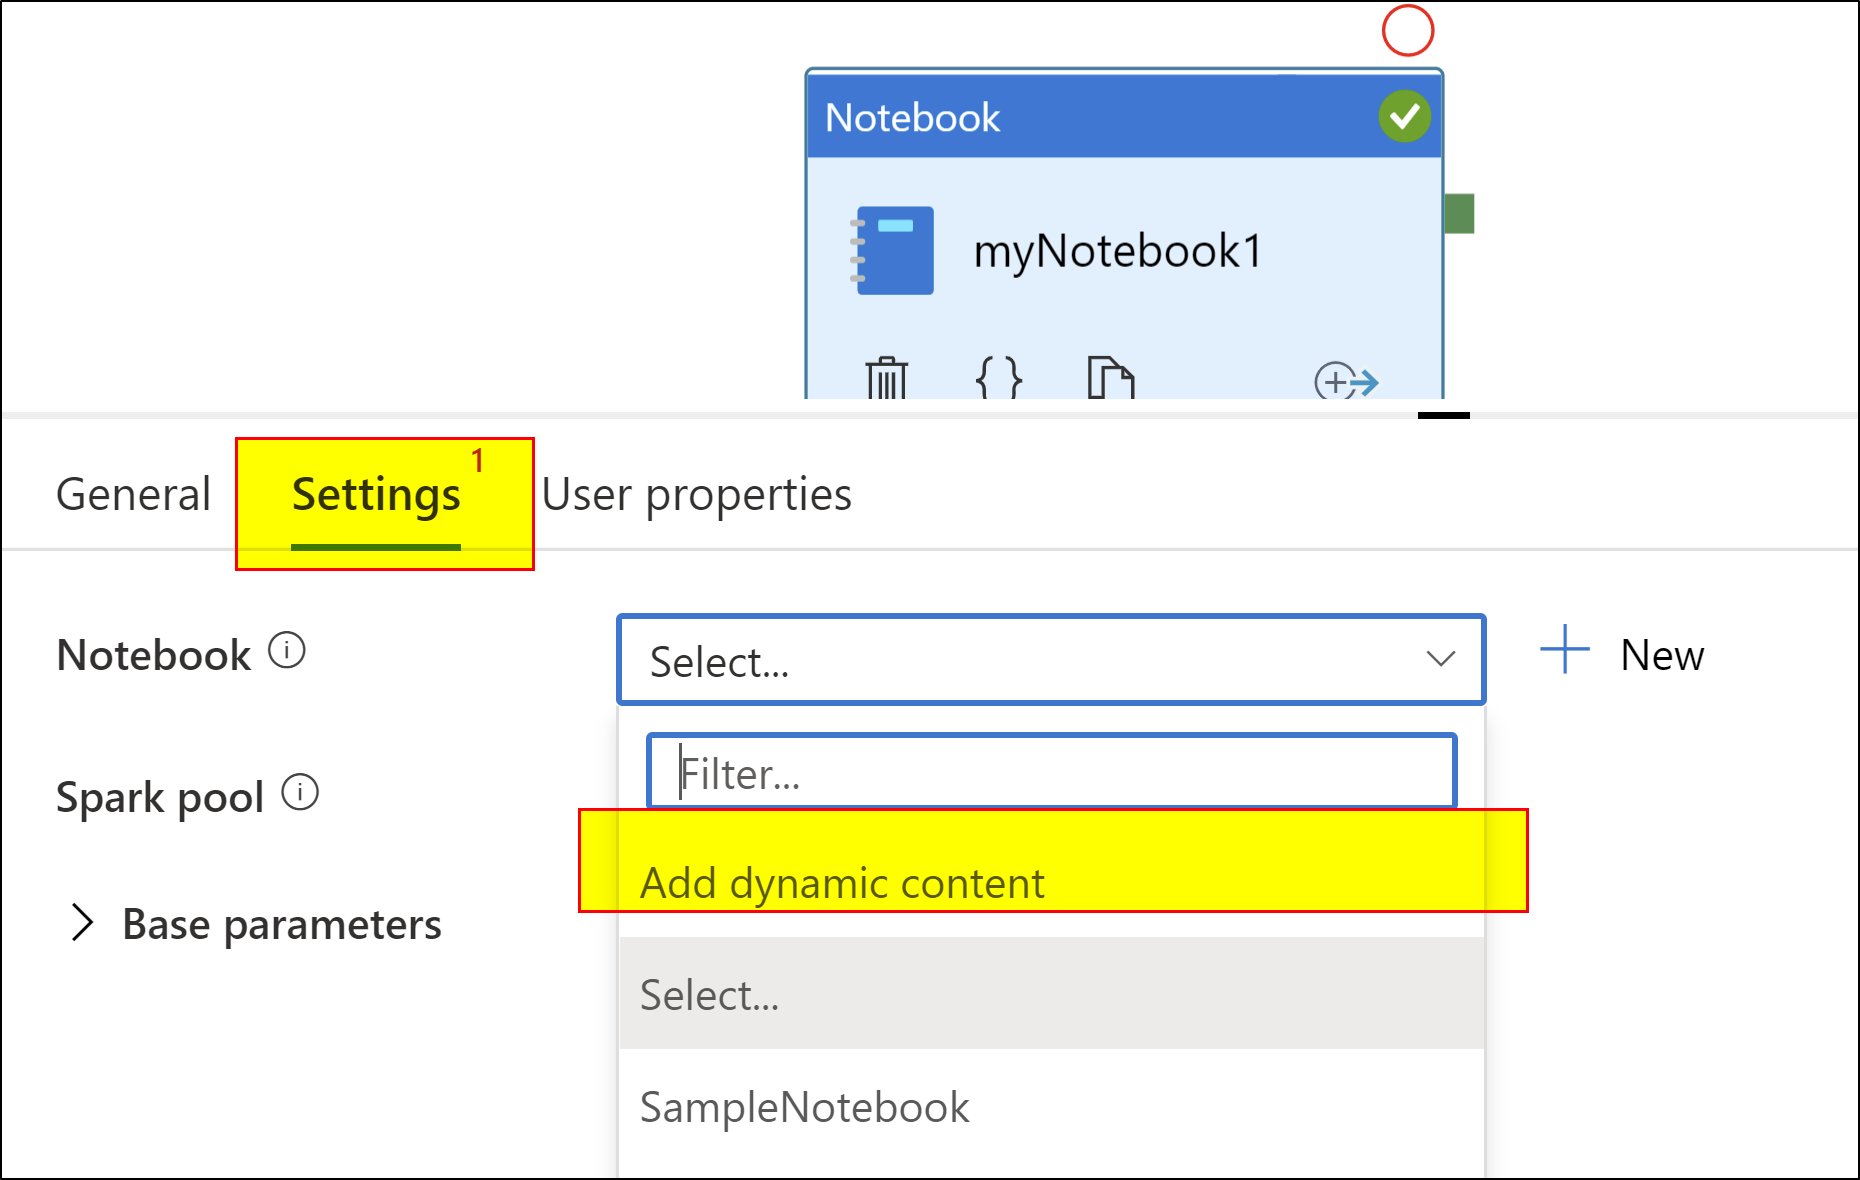
Task: Select the blue notebook icon on myNotebook1
Action: click(893, 252)
